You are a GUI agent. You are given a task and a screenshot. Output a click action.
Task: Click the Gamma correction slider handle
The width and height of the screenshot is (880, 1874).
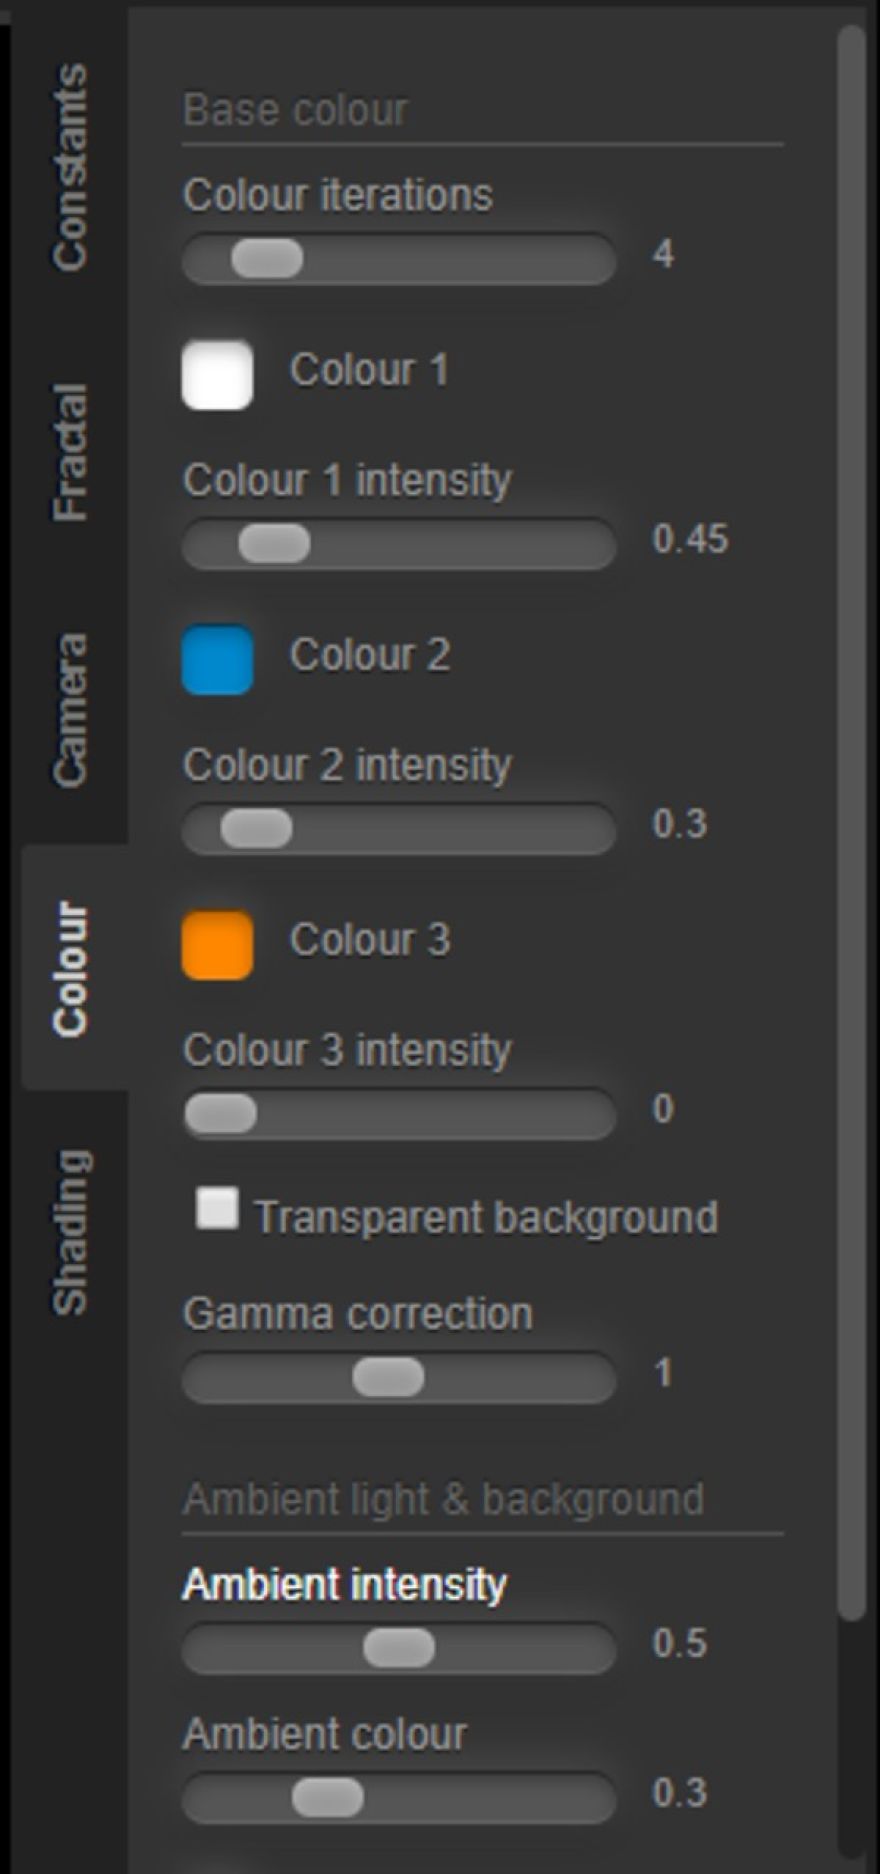click(388, 1377)
